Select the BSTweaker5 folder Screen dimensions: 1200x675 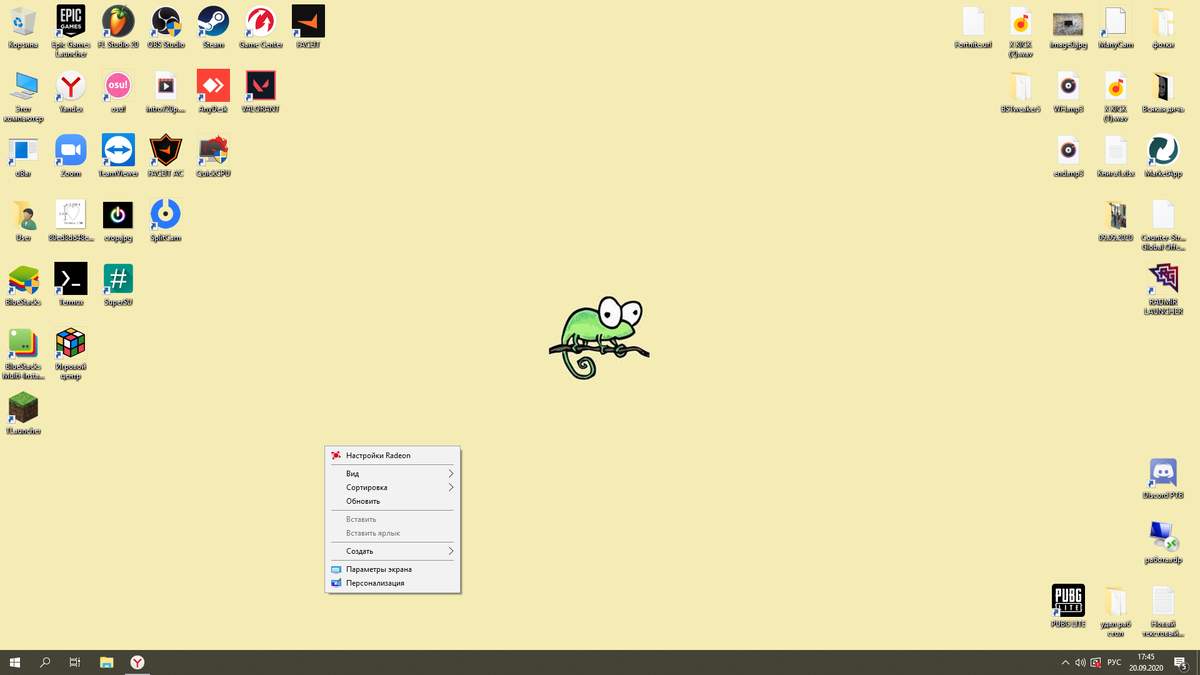1020,92
